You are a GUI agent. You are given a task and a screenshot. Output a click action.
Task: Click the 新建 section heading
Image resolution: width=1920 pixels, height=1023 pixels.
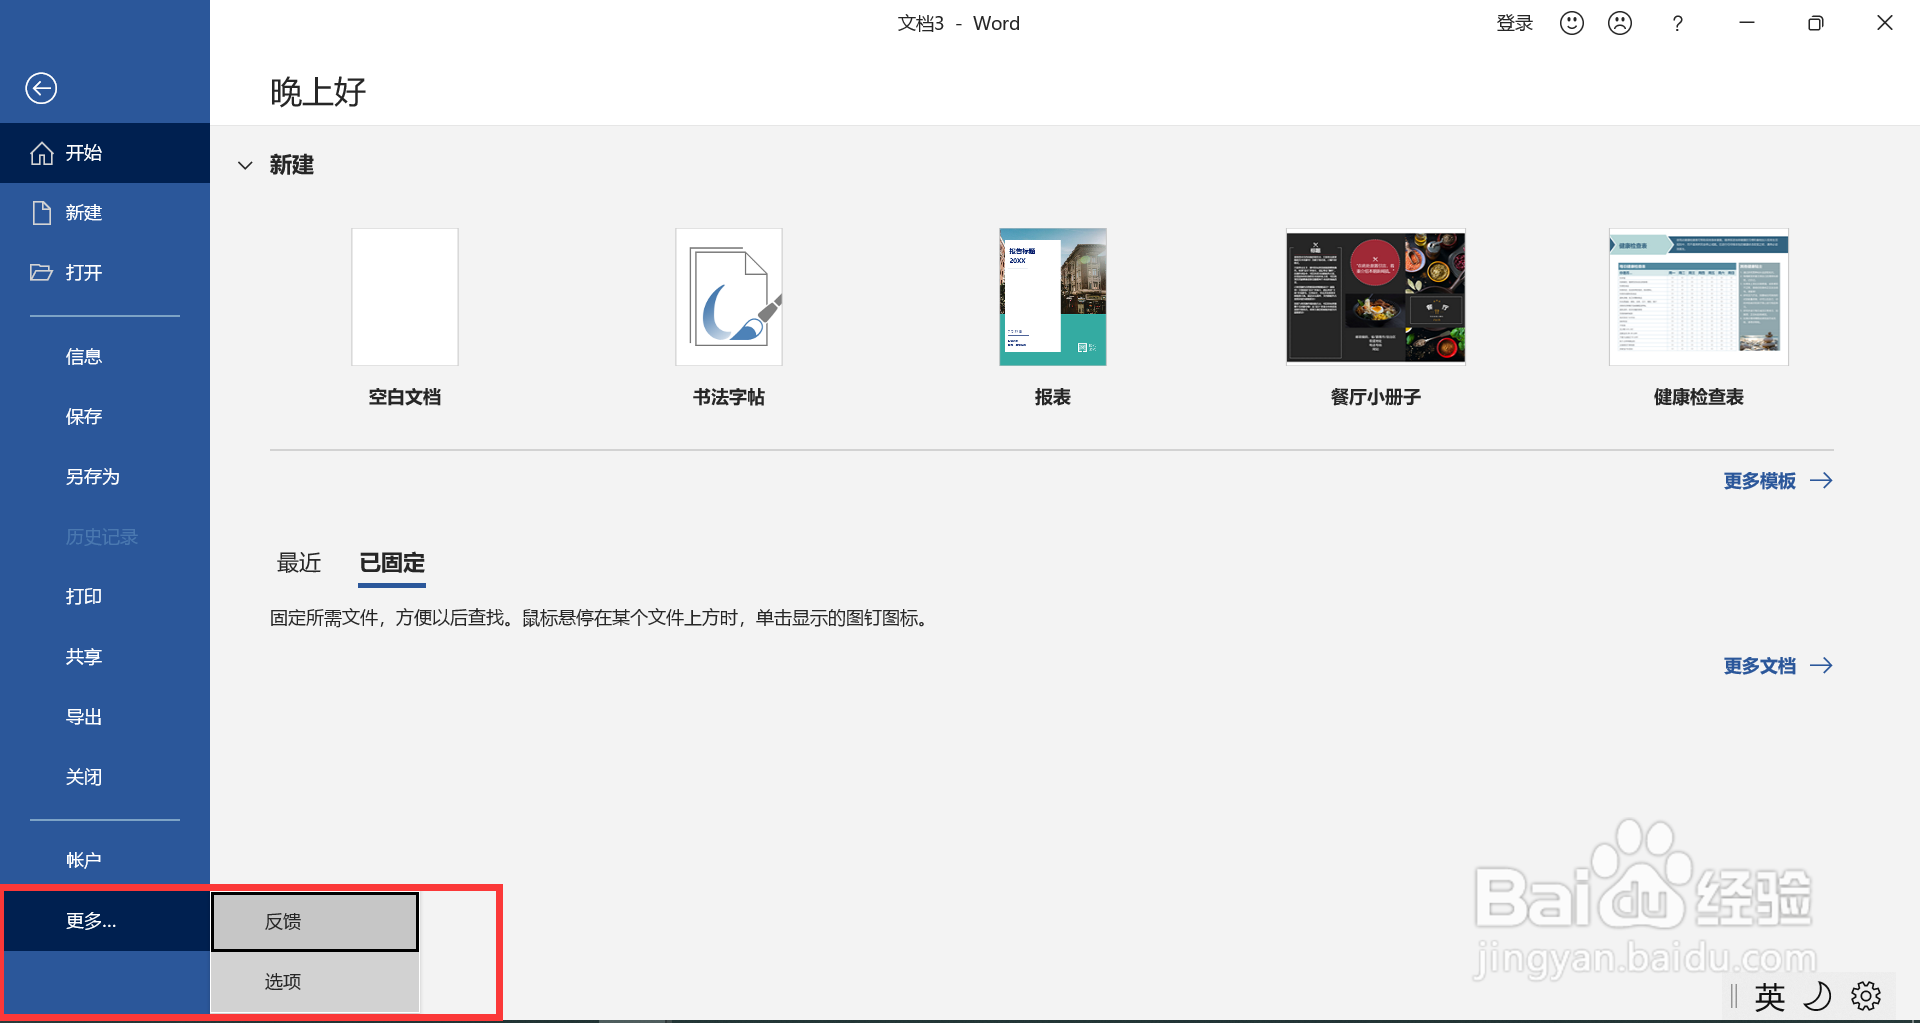(x=292, y=165)
